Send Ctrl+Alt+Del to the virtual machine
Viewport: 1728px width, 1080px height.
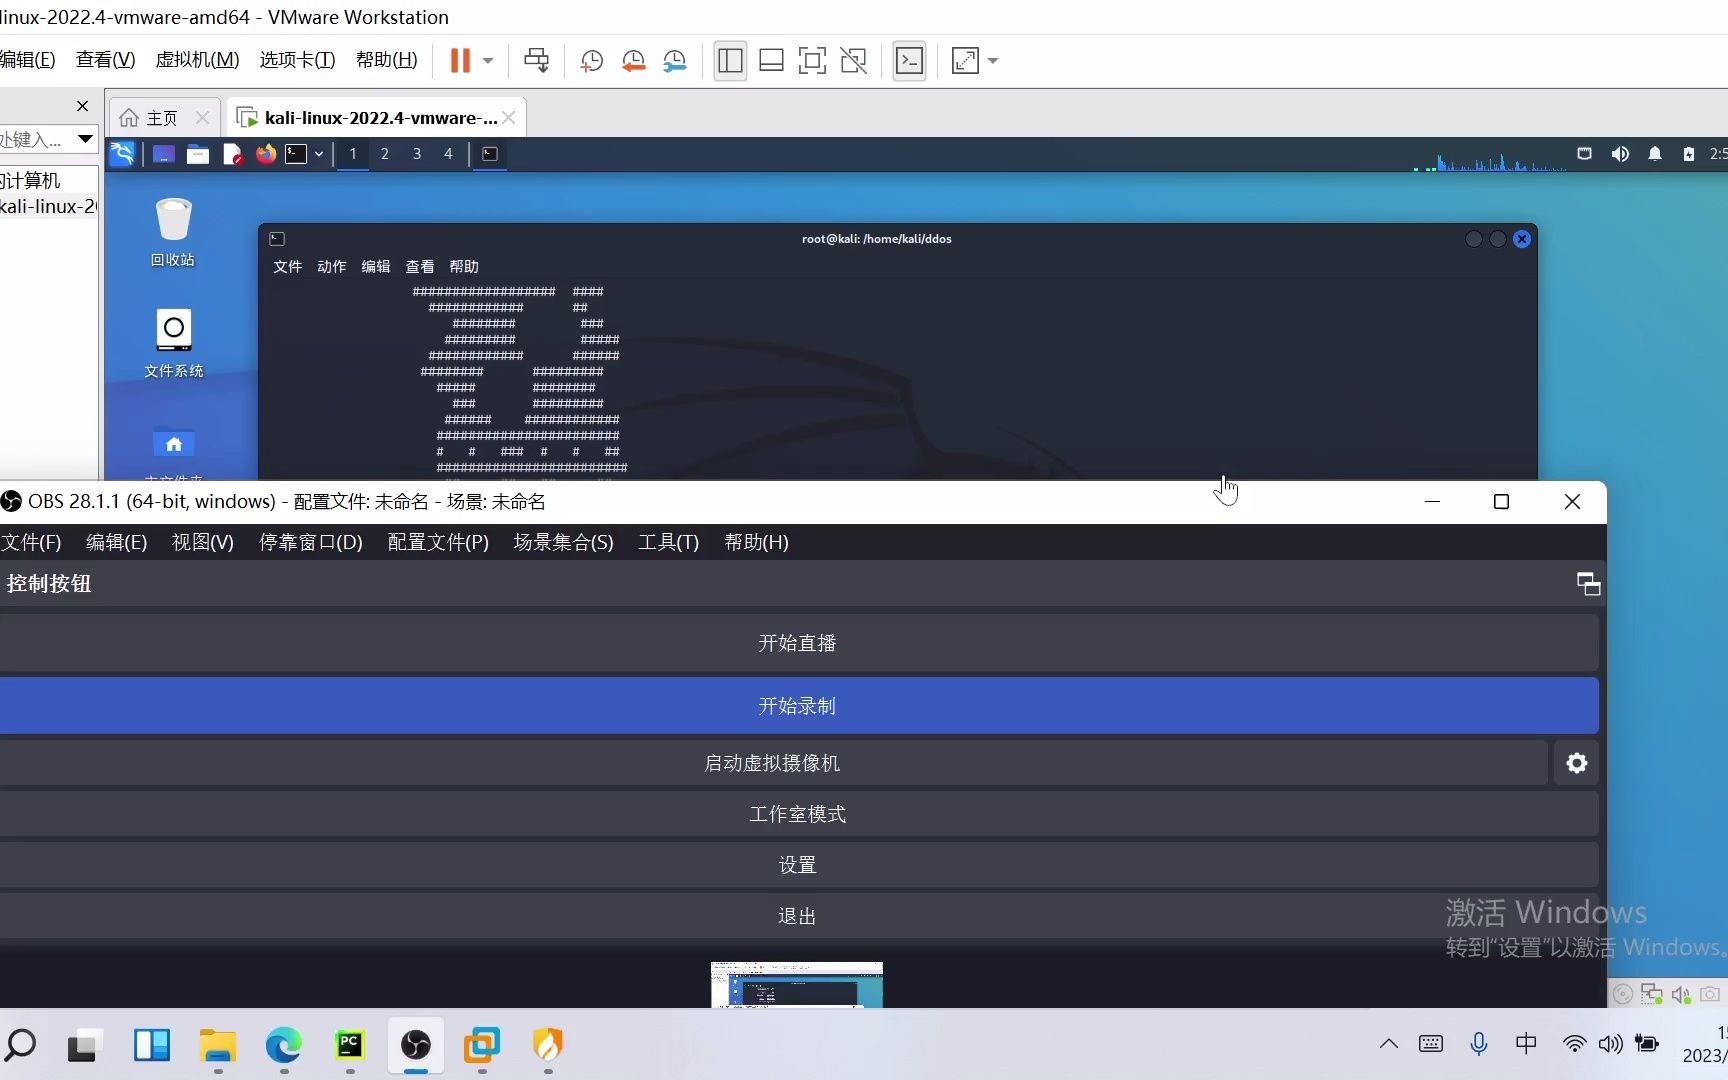(x=537, y=61)
